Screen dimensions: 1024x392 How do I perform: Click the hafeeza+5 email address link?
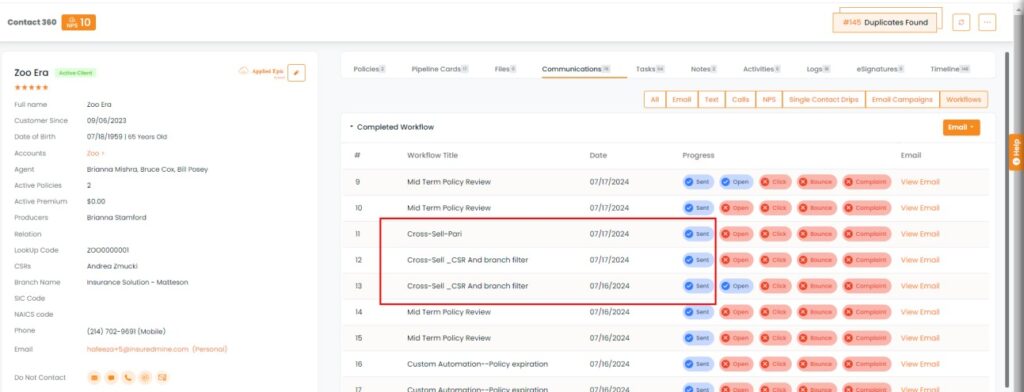[x=138, y=350]
